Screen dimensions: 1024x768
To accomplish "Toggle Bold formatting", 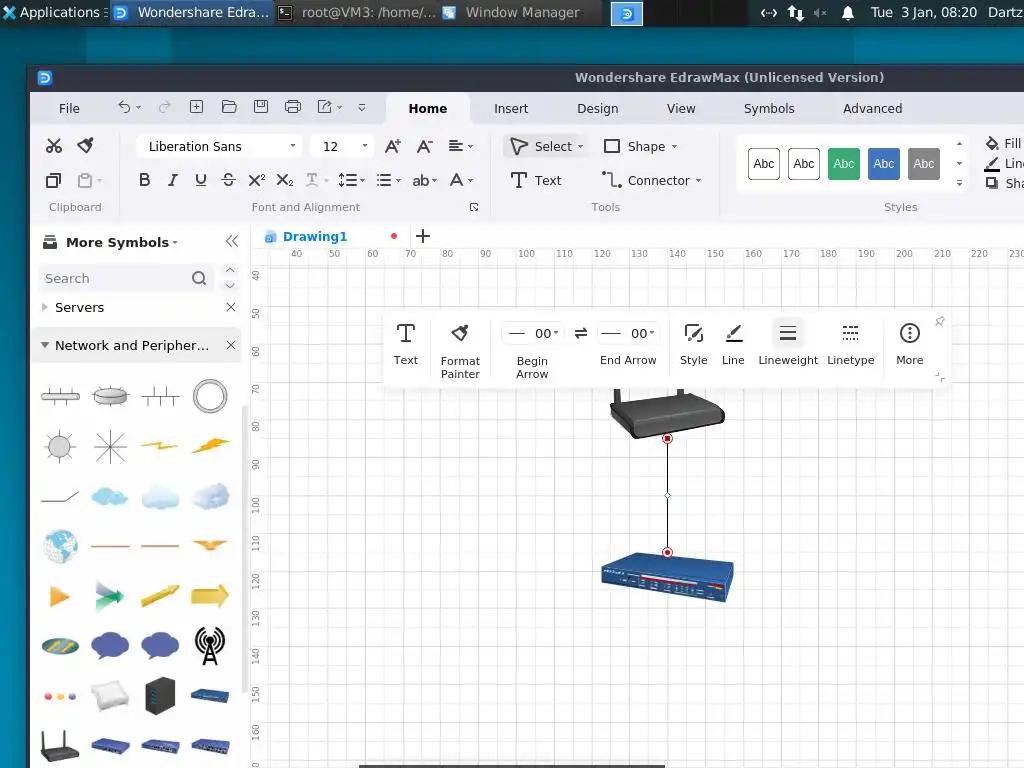I will pos(144,180).
